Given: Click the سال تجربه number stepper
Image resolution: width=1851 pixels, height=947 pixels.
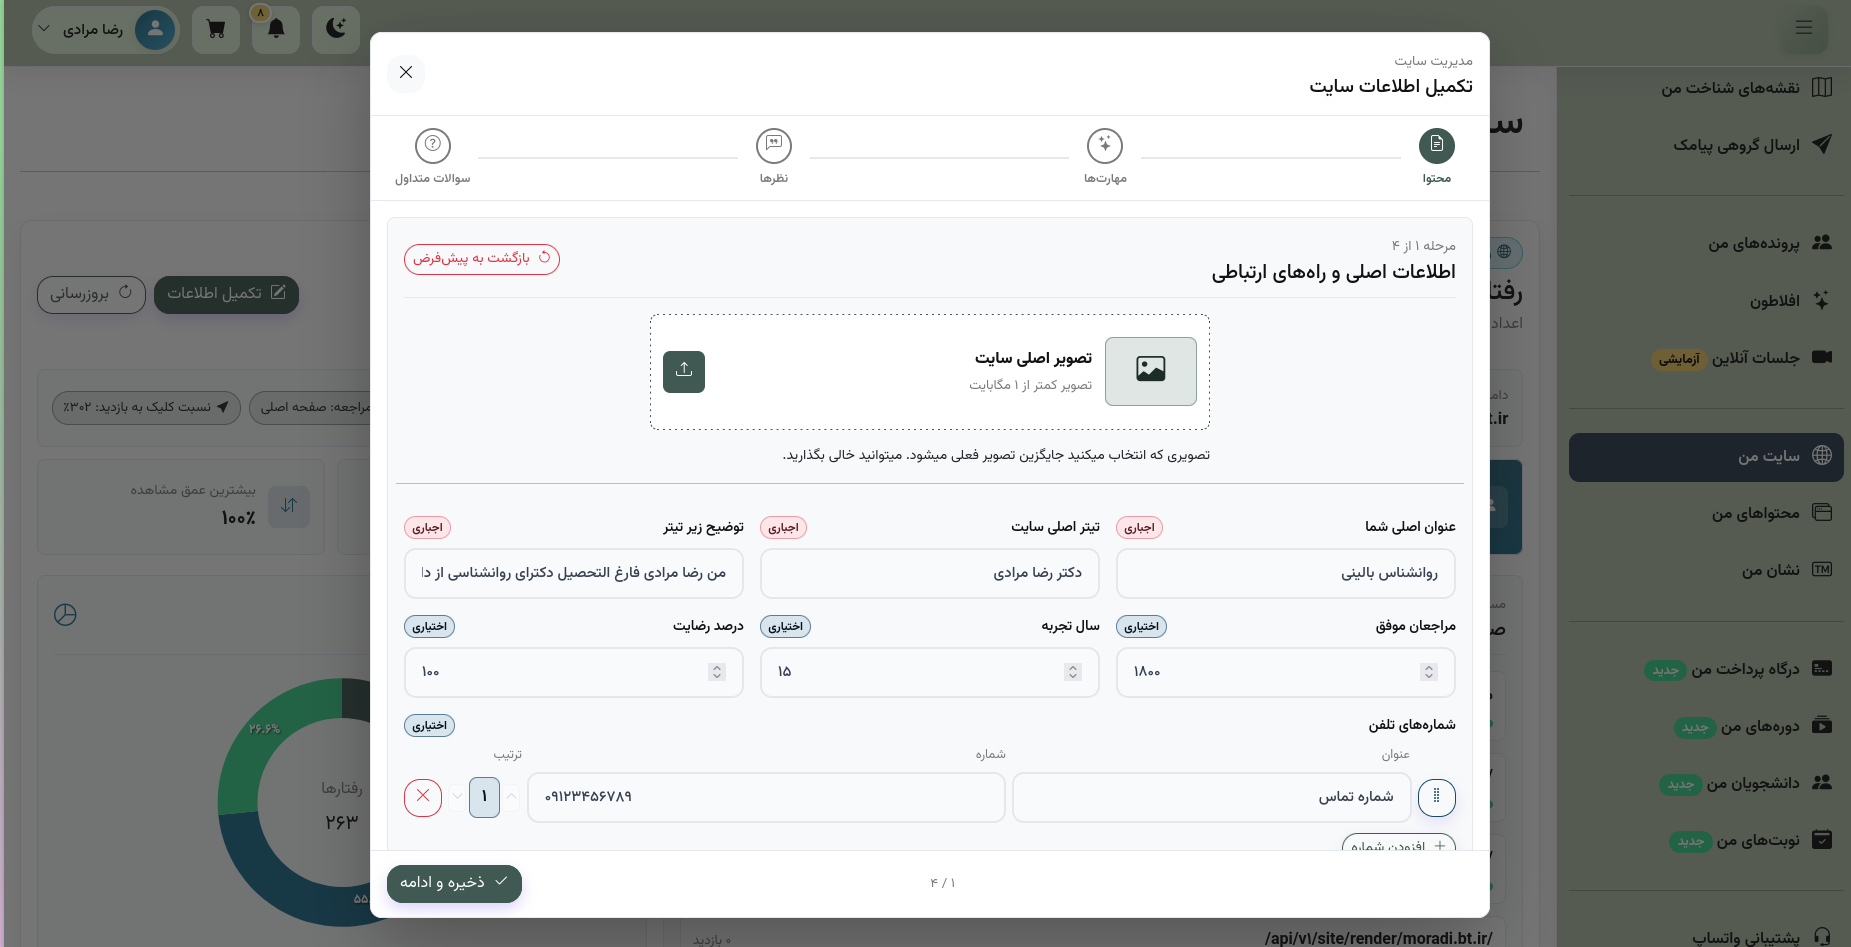Looking at the screenshot, I should (1073, 672).
